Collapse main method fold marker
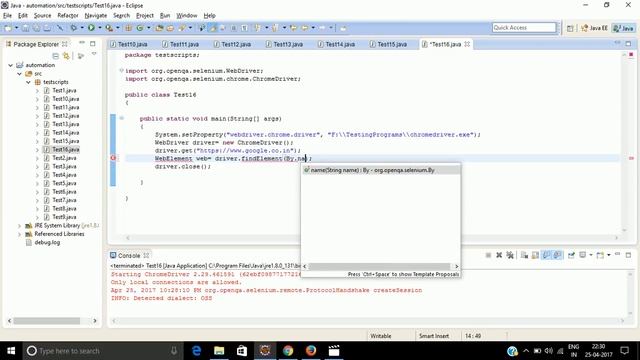 coord(122,118)
